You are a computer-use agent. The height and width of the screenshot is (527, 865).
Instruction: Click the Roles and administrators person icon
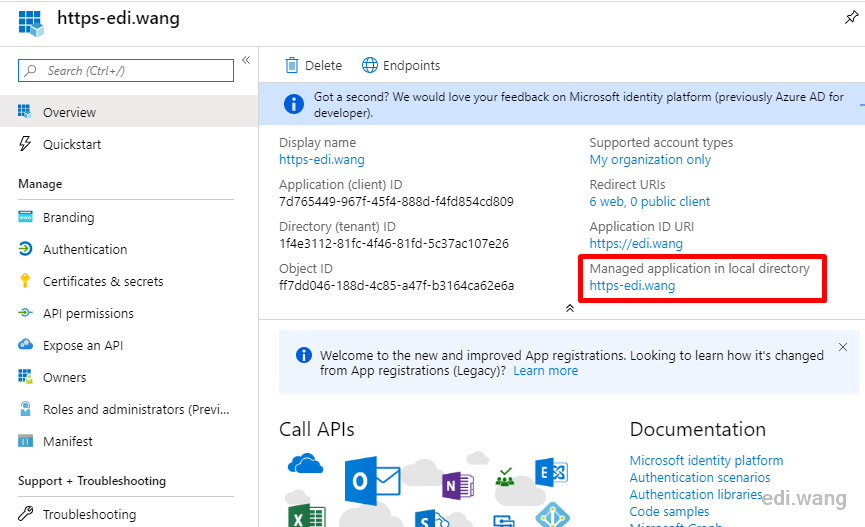coord(25,408)
